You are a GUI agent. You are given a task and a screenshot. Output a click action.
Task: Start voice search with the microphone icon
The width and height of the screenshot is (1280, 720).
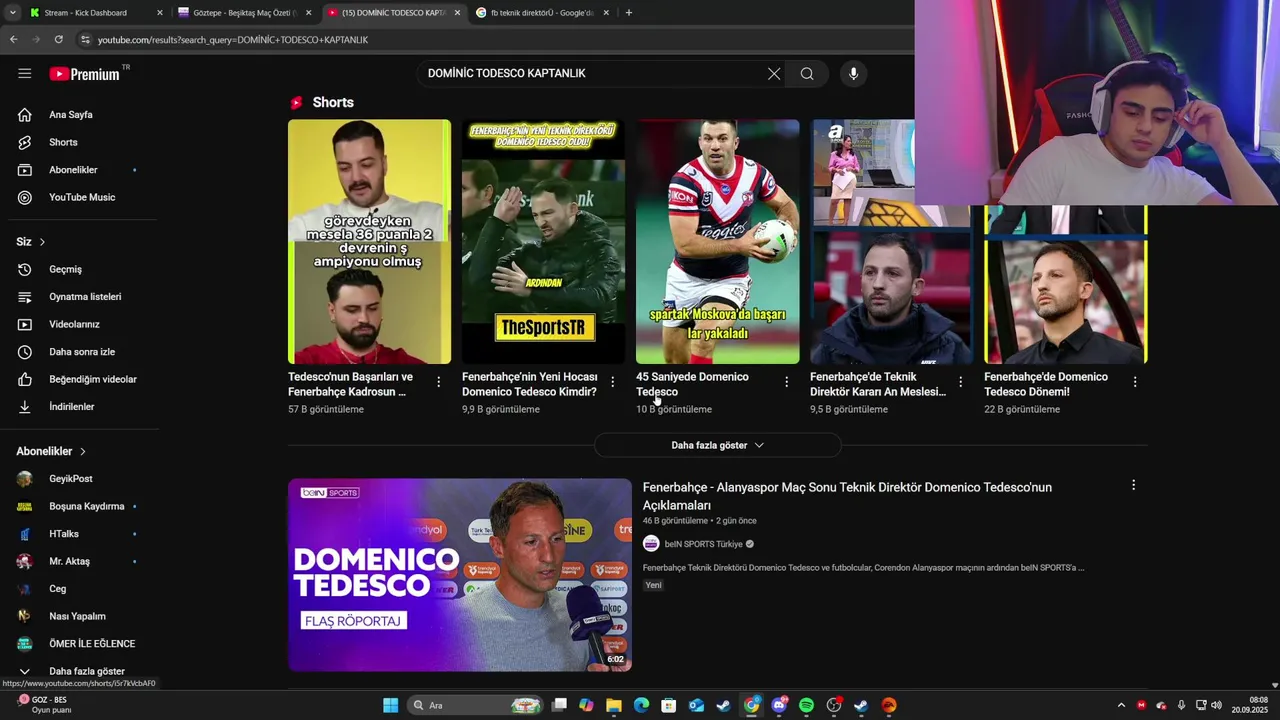pyautogui.click(x=853, y=73)
